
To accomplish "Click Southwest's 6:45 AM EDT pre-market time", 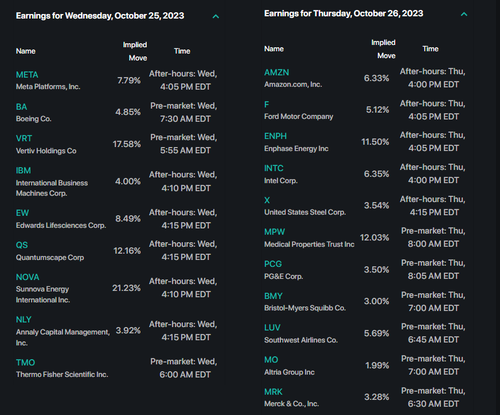I will pyautogui.click(x=433, y=339).
